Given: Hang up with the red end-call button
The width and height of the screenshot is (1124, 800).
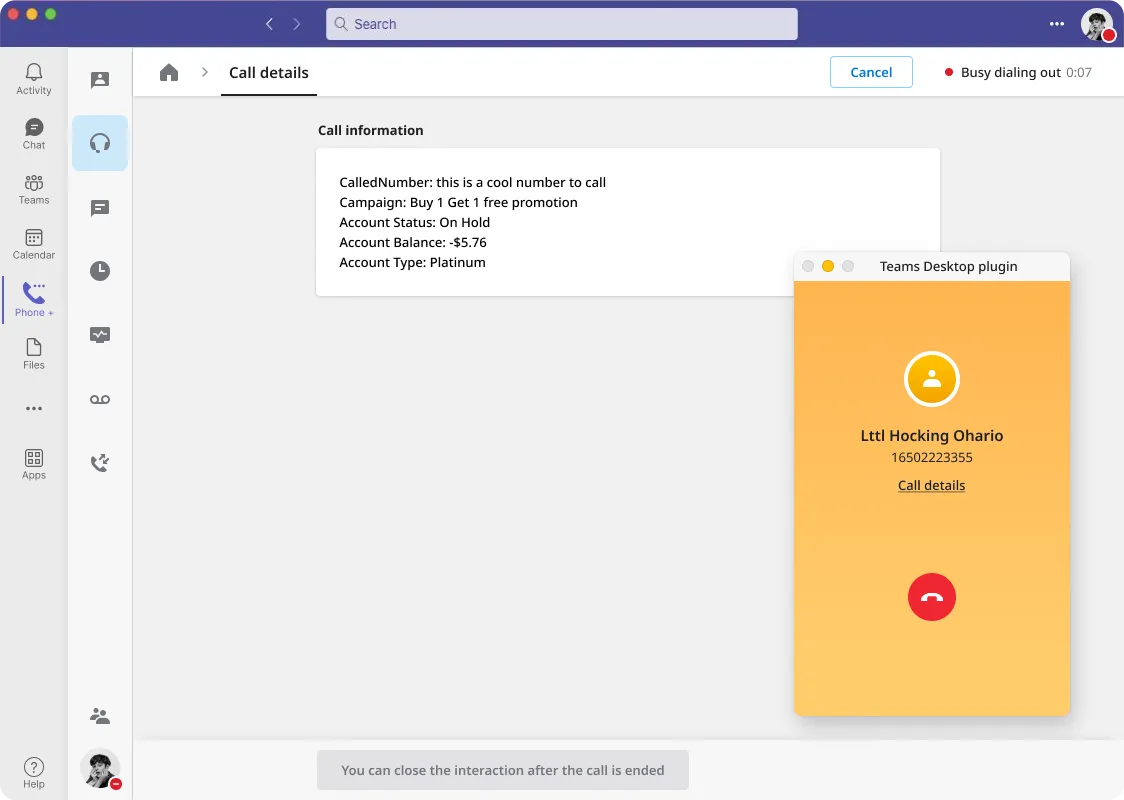Looking at the screenshot, I should point(931,597).
